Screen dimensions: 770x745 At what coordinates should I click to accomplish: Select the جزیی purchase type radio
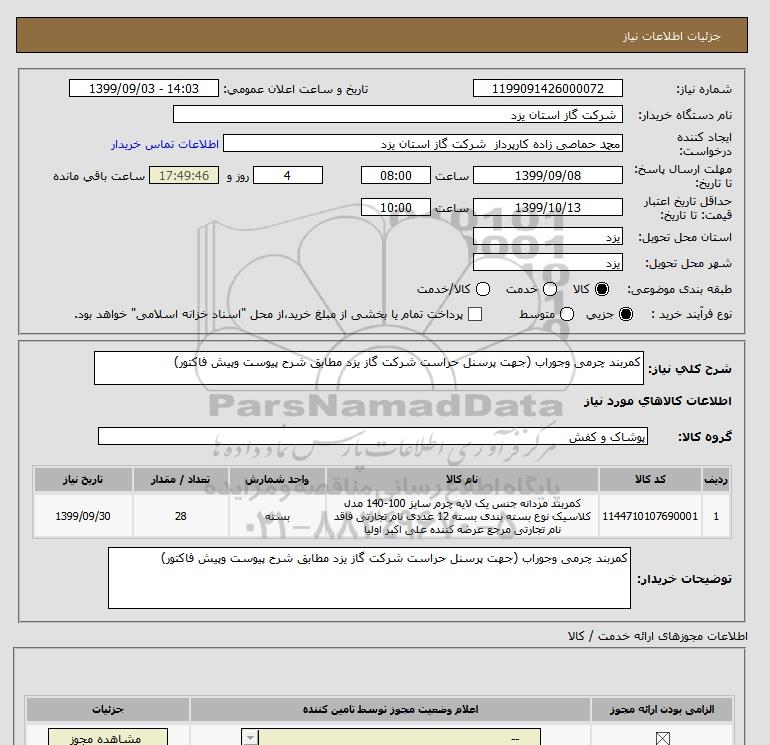coord(626,314)
